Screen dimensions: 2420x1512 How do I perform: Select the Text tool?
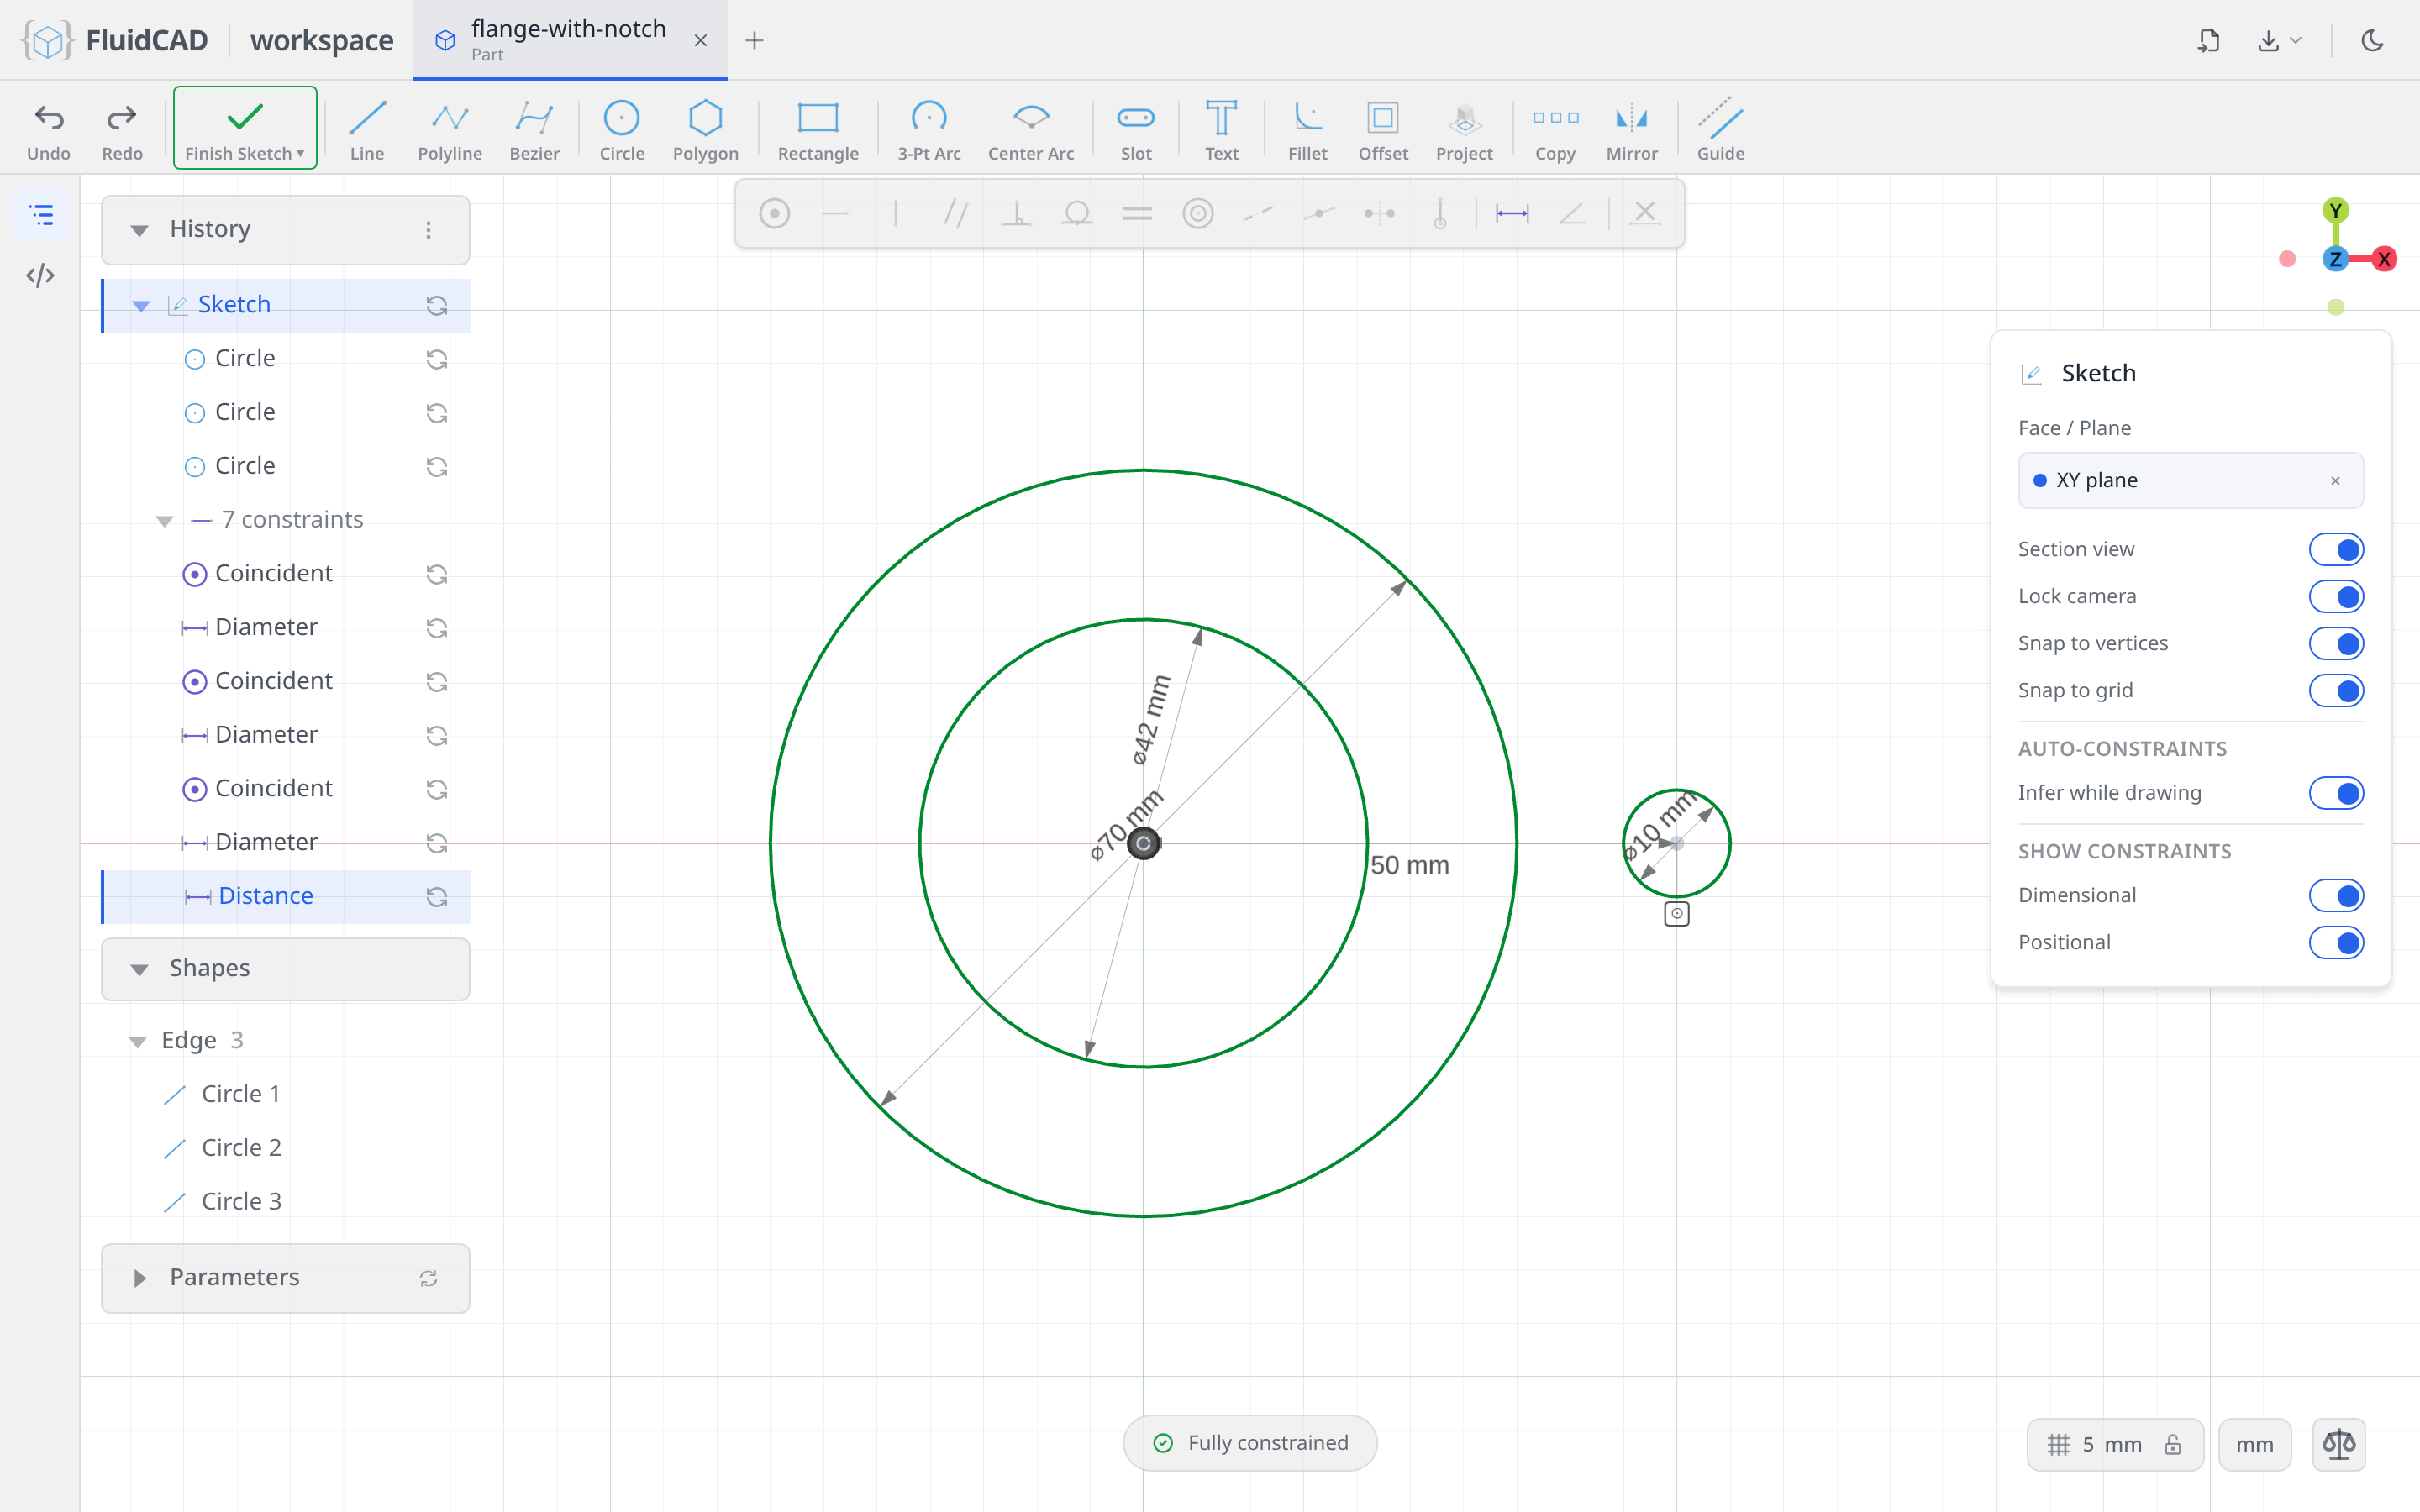1221,130
